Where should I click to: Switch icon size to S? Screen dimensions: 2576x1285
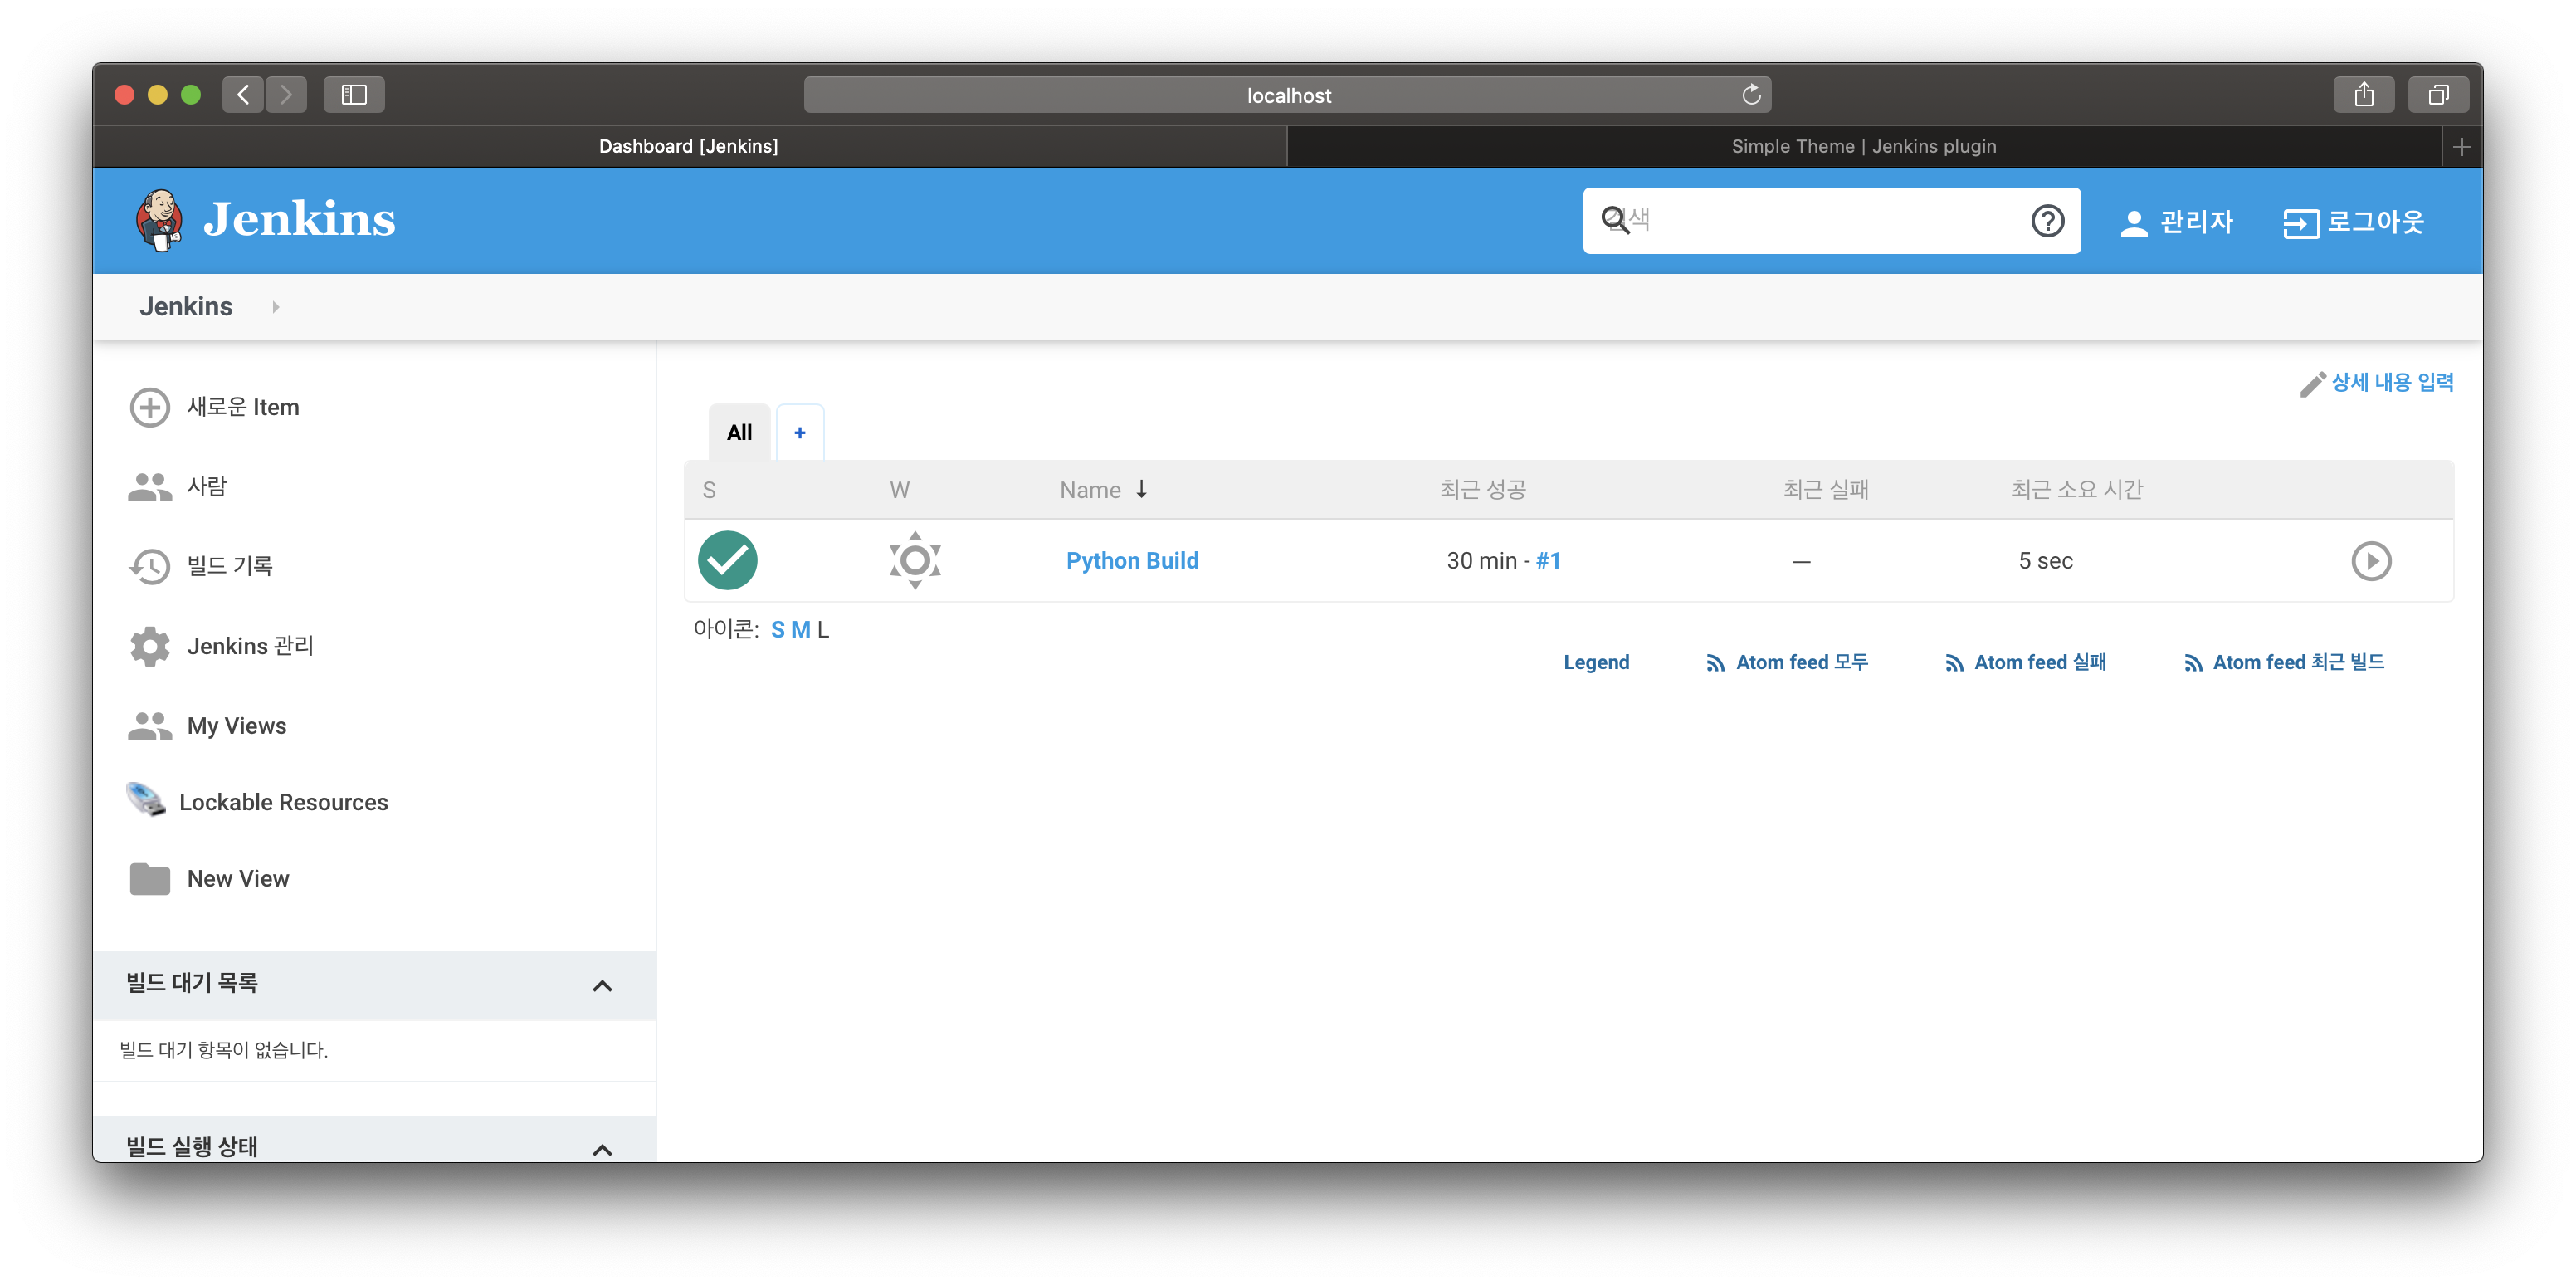[x=777, y=630]
